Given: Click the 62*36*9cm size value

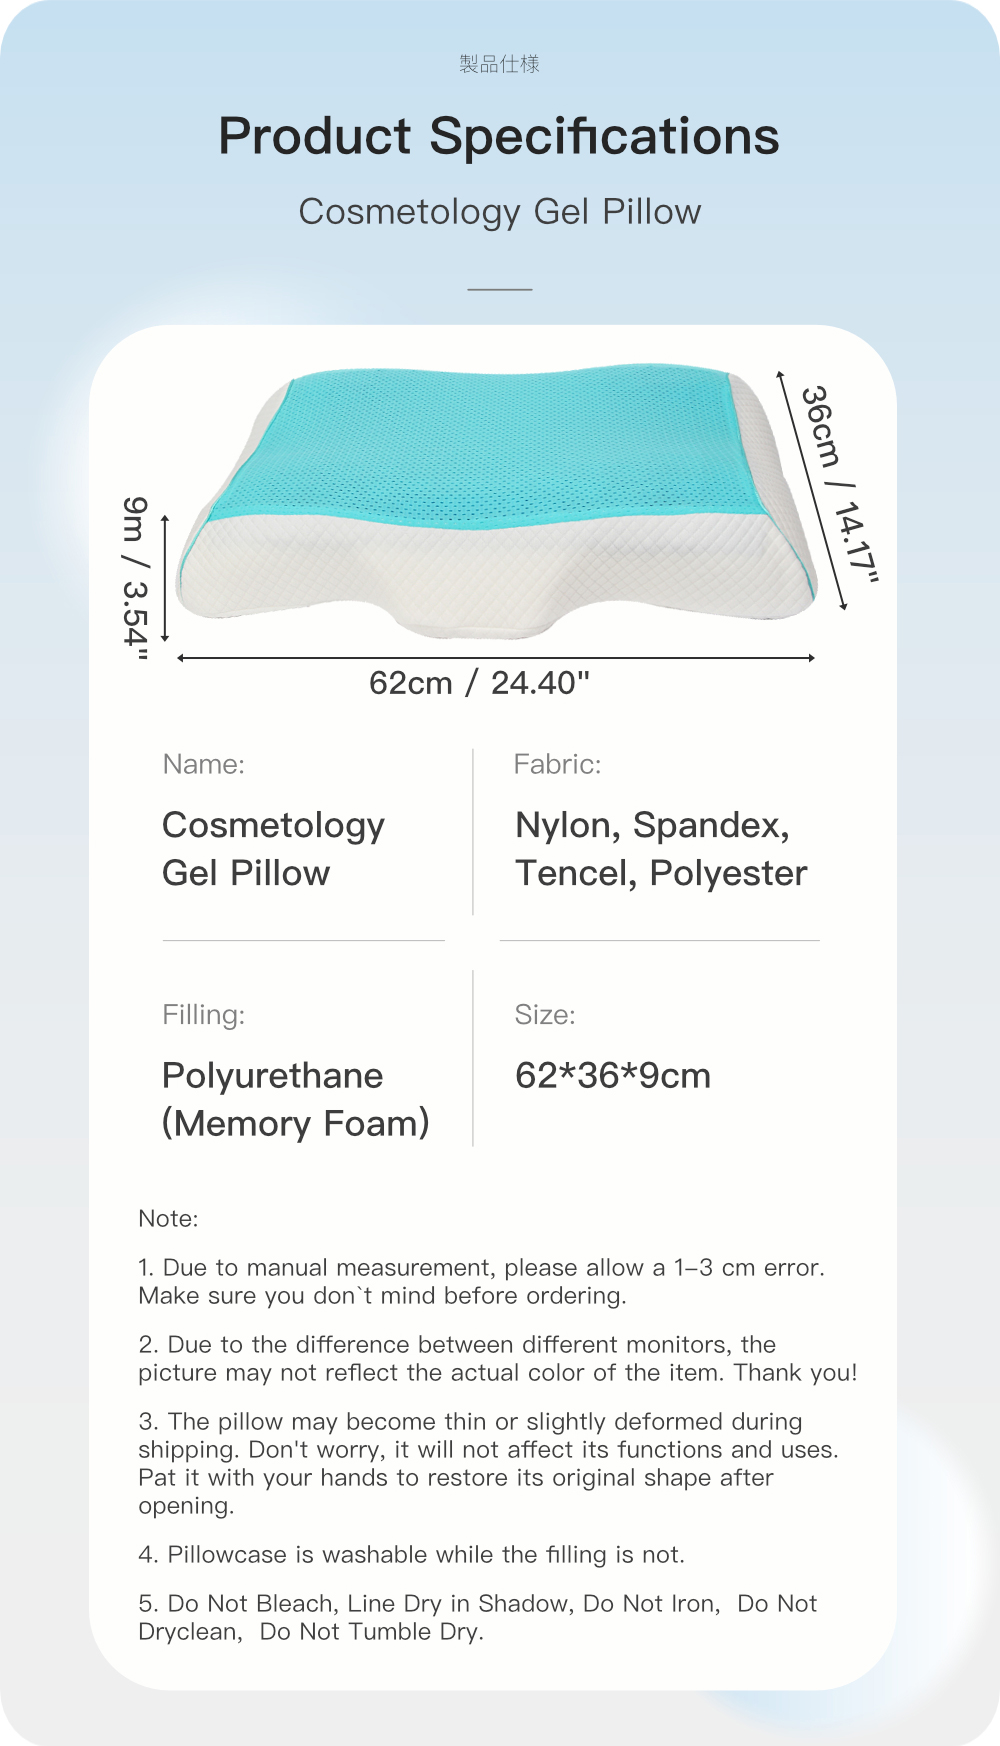Looking at the screenshot, I should 613,1076.
